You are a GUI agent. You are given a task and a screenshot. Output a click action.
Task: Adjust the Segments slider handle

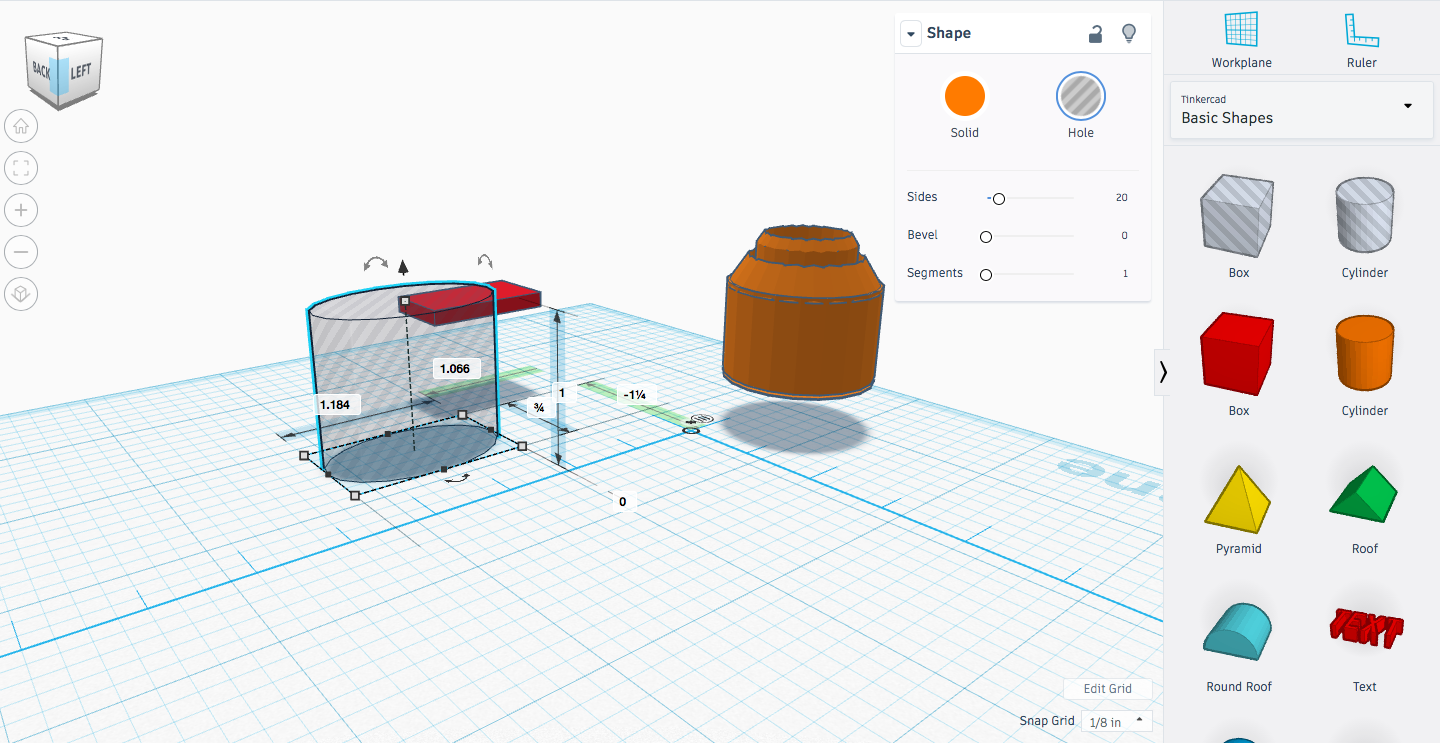(x=986, y=275)
